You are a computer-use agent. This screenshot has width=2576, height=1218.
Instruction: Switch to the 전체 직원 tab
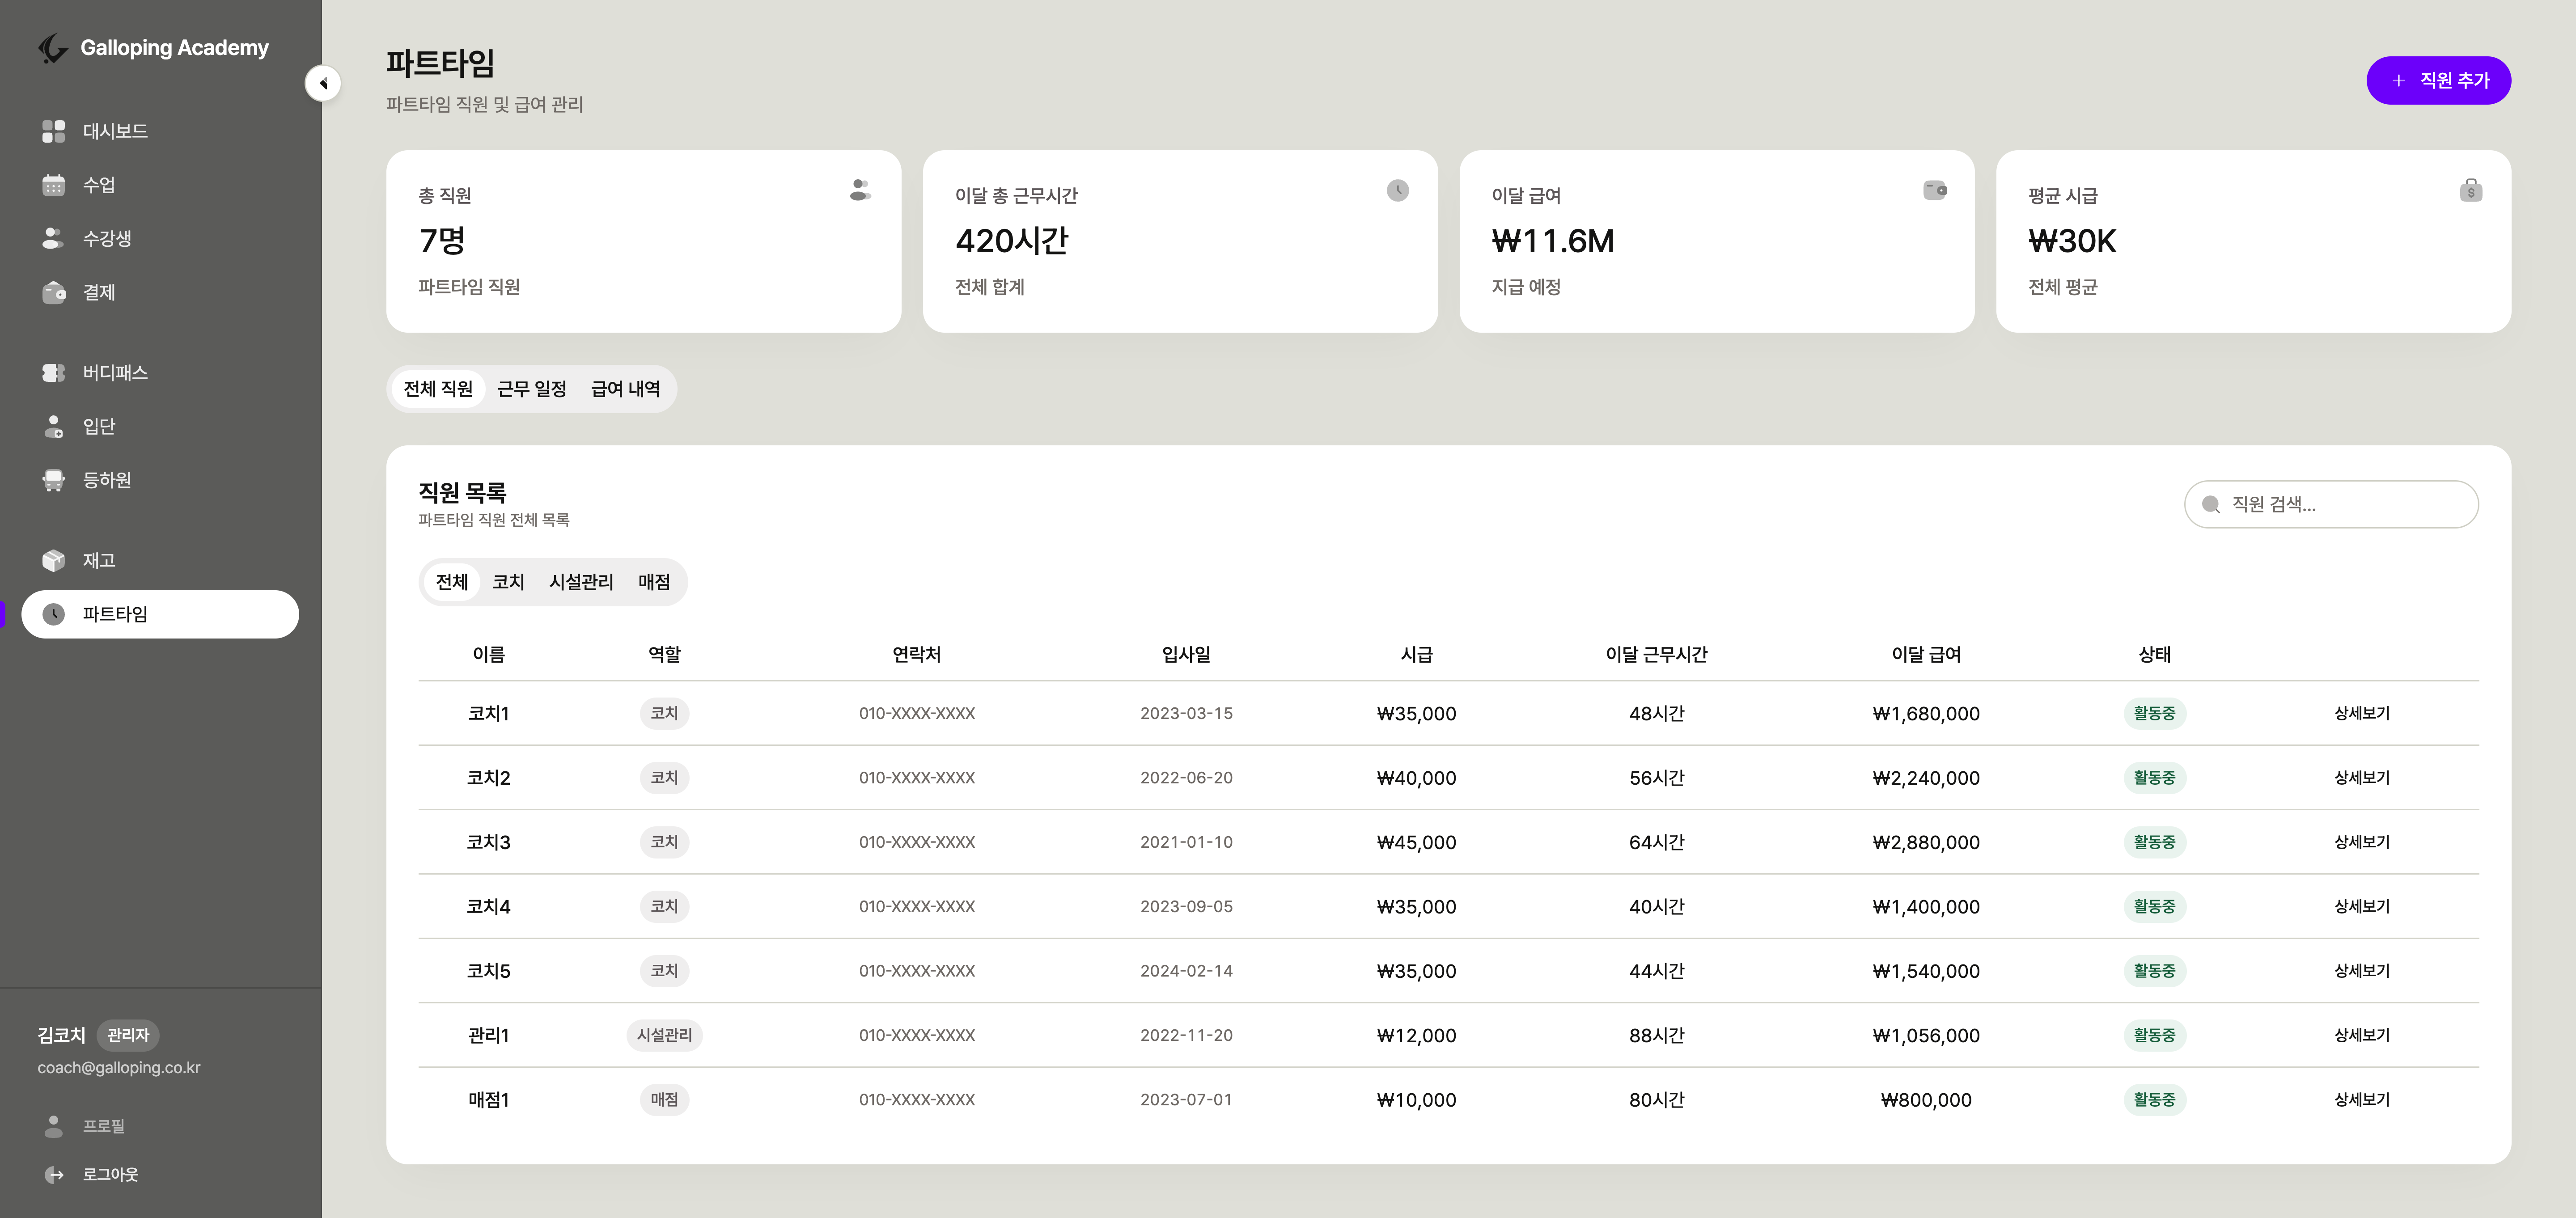click(x=438, y=389)
